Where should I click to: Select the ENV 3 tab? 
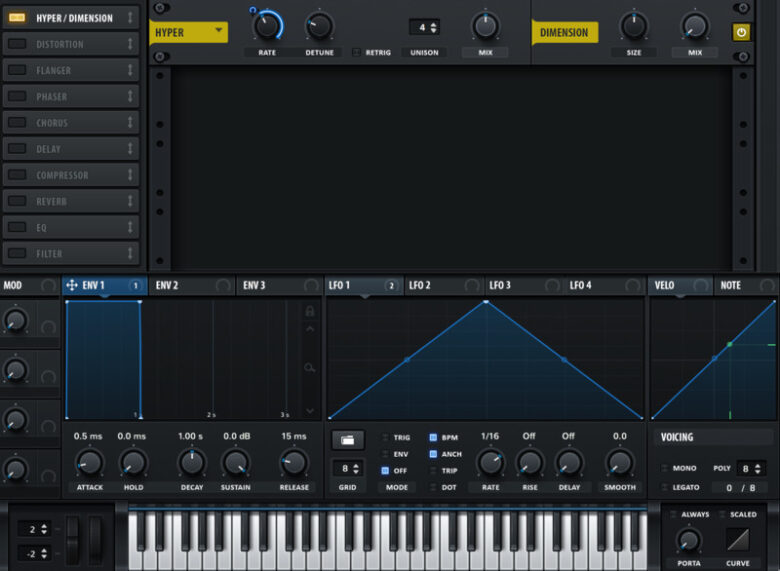tap(279, 286)
